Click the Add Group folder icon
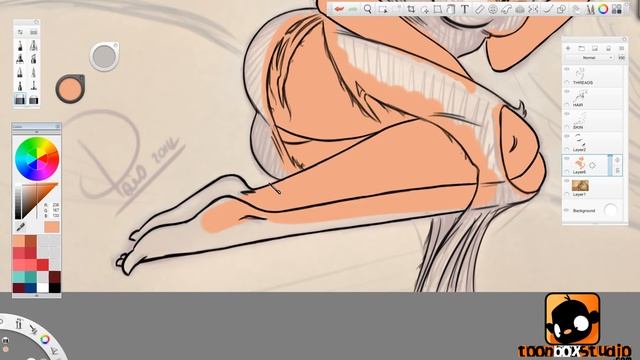 [582, 48]
